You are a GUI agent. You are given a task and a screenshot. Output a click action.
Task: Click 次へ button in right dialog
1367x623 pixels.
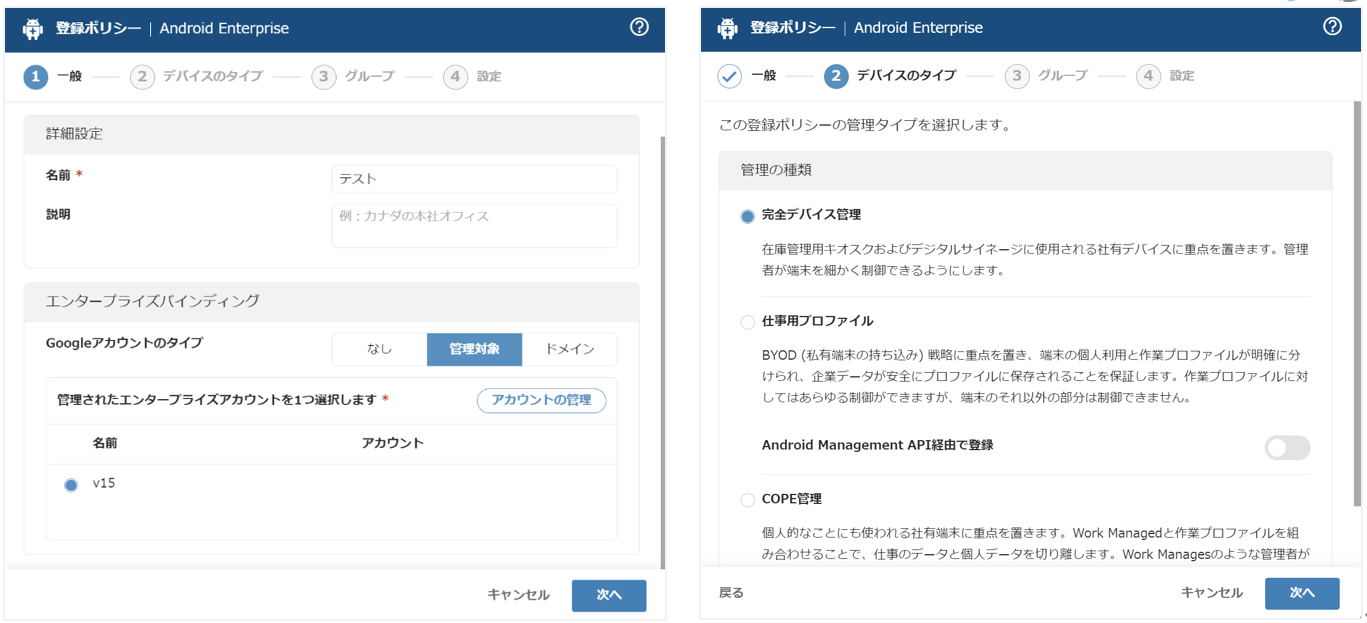1302,593
